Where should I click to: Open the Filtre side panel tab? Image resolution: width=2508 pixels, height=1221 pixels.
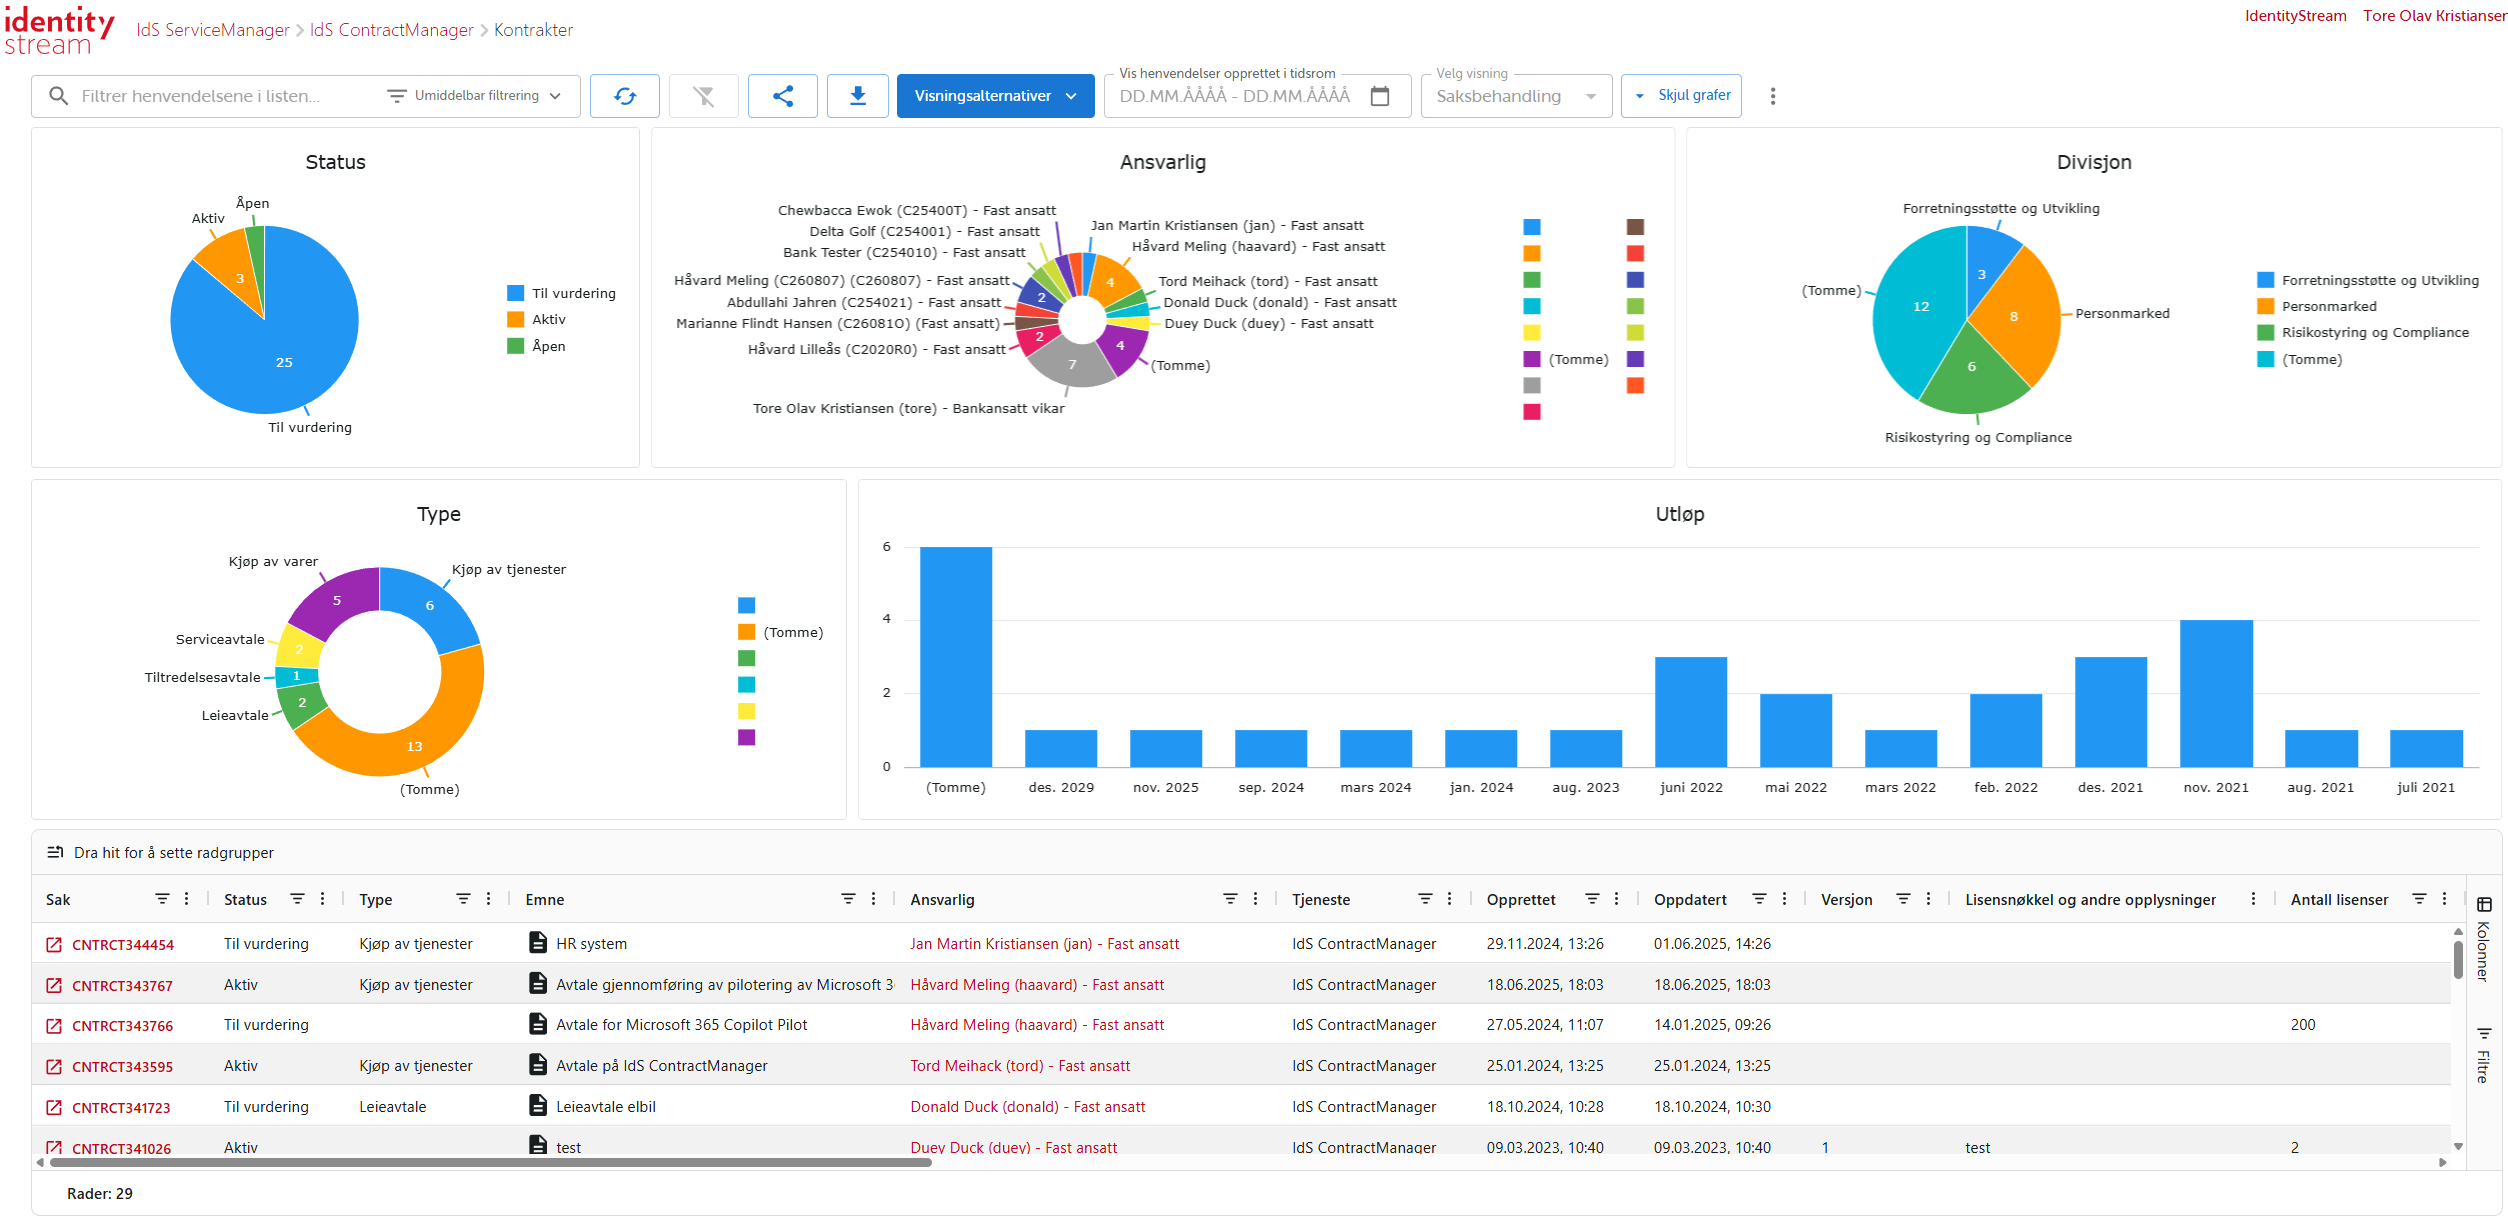click(x=2483, y=1055)
